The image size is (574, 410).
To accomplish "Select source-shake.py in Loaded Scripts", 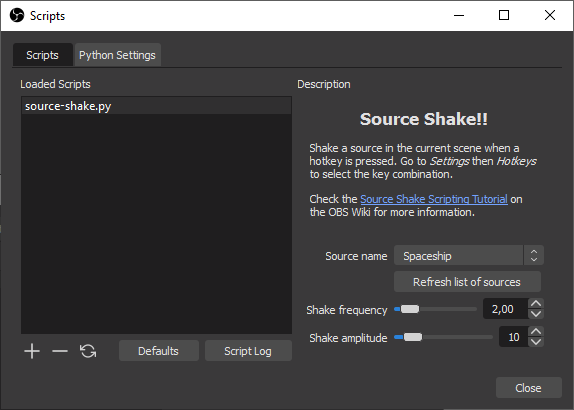I will tap(156, 106).
